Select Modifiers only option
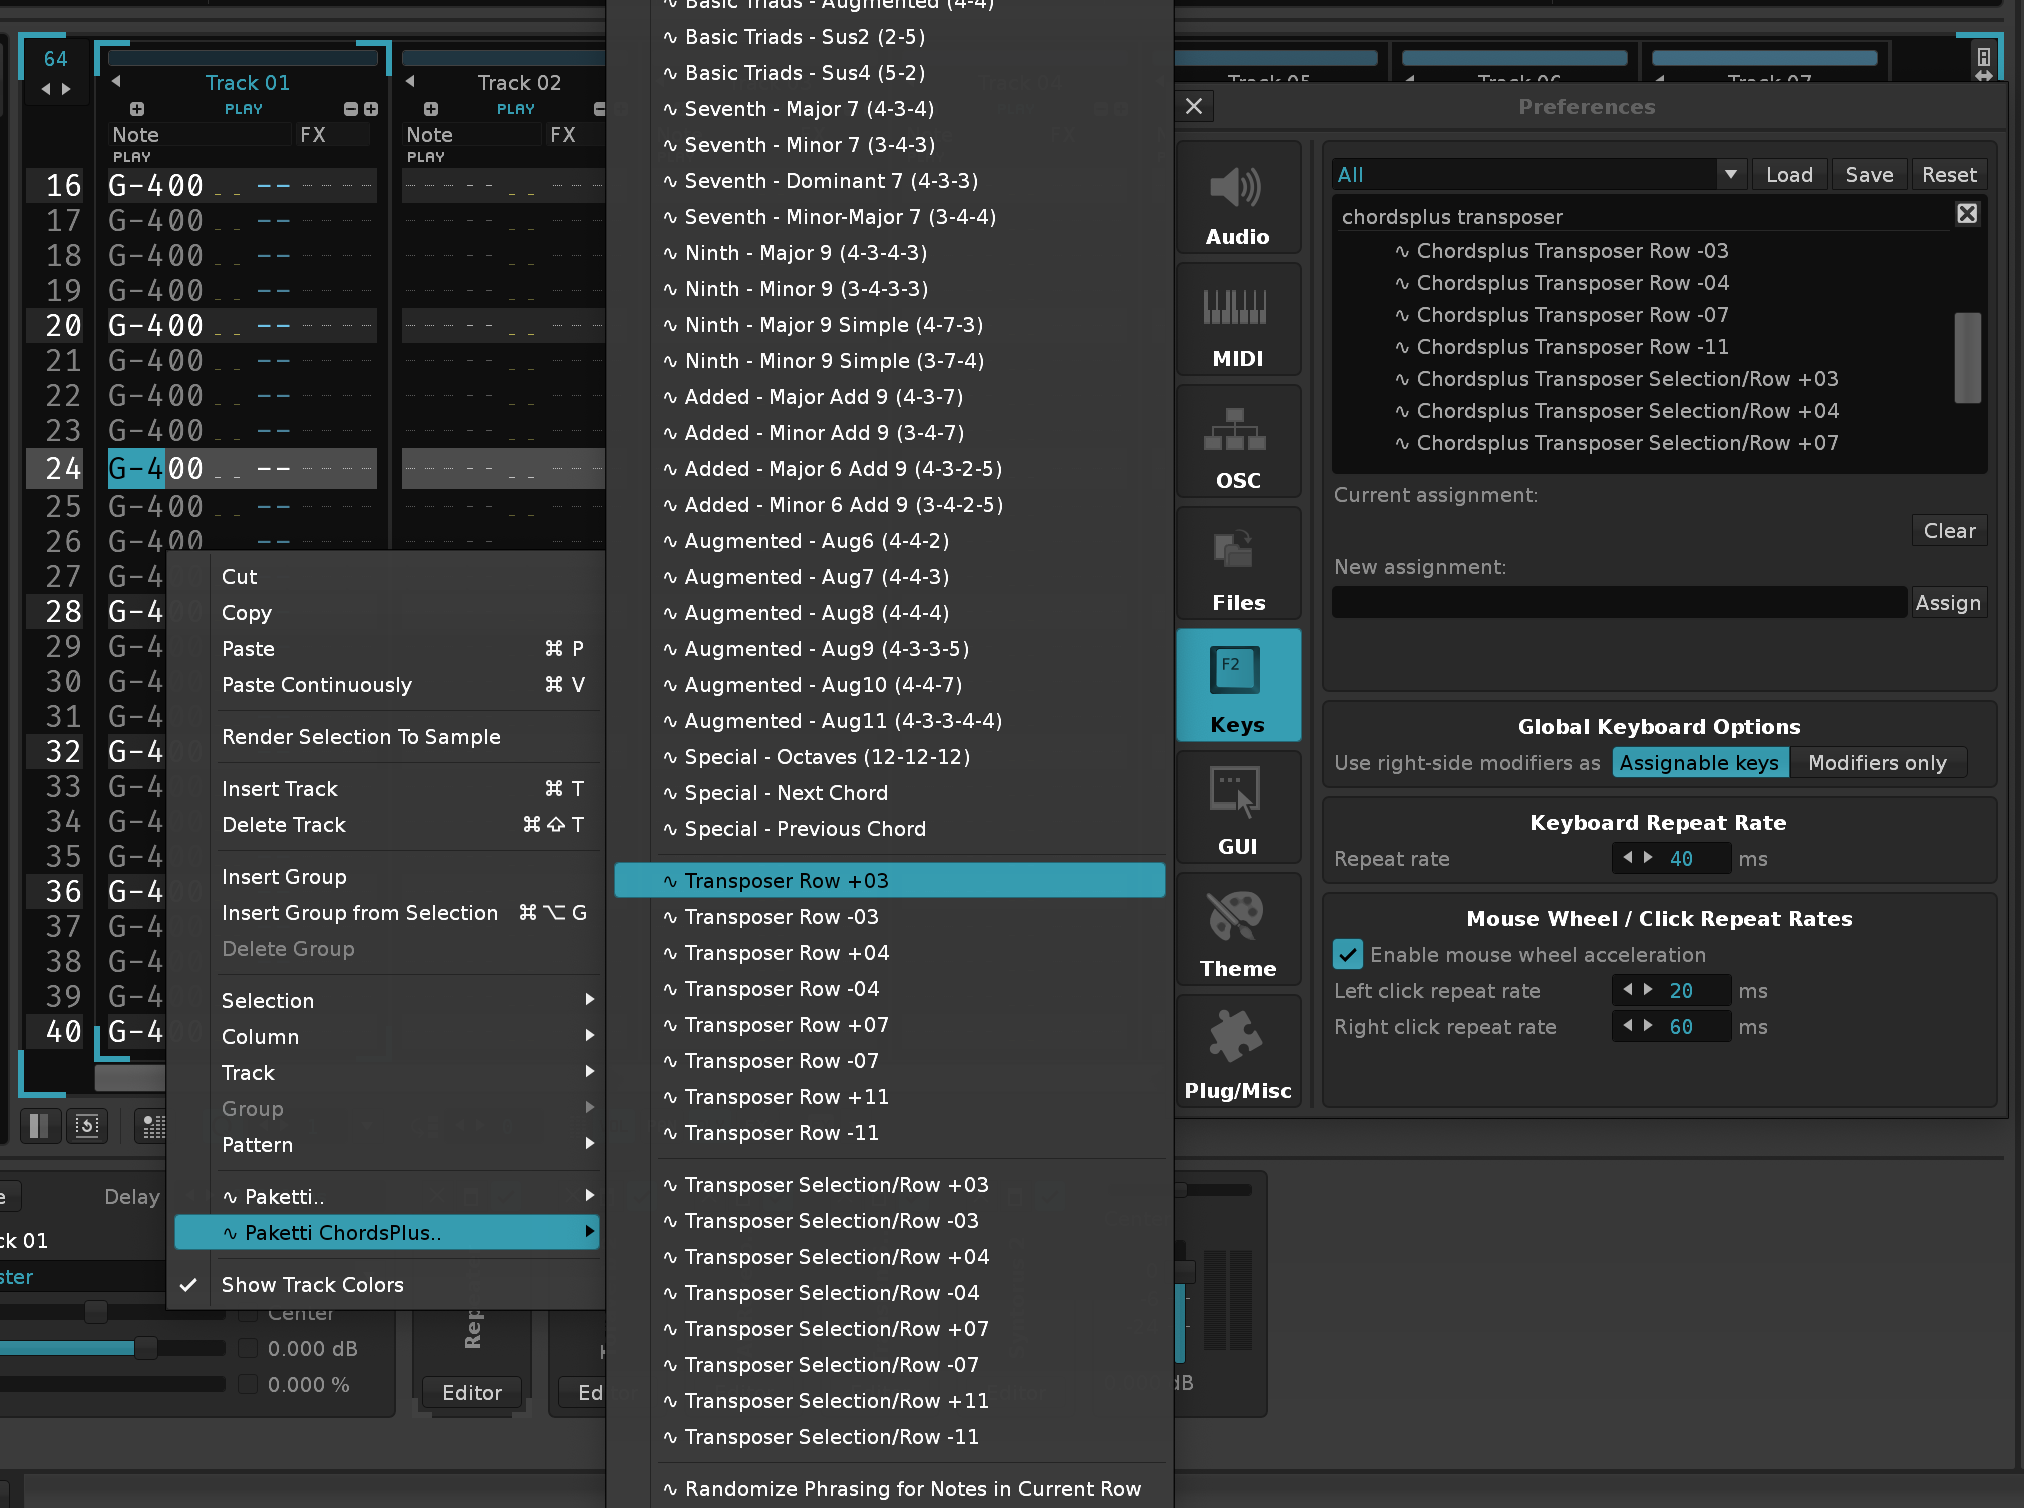The height and width of the screenshot is (1508, 2024). (1876, 763)
